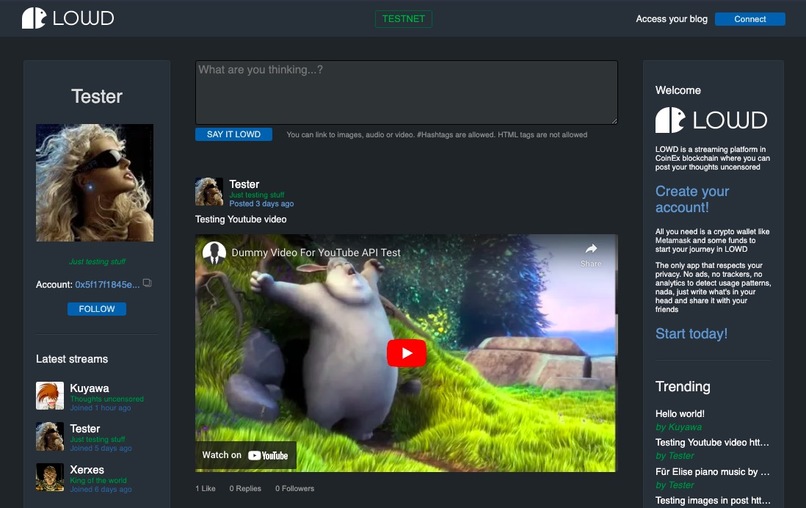Click the 'Access your blog' text

[x=671, y=19]
